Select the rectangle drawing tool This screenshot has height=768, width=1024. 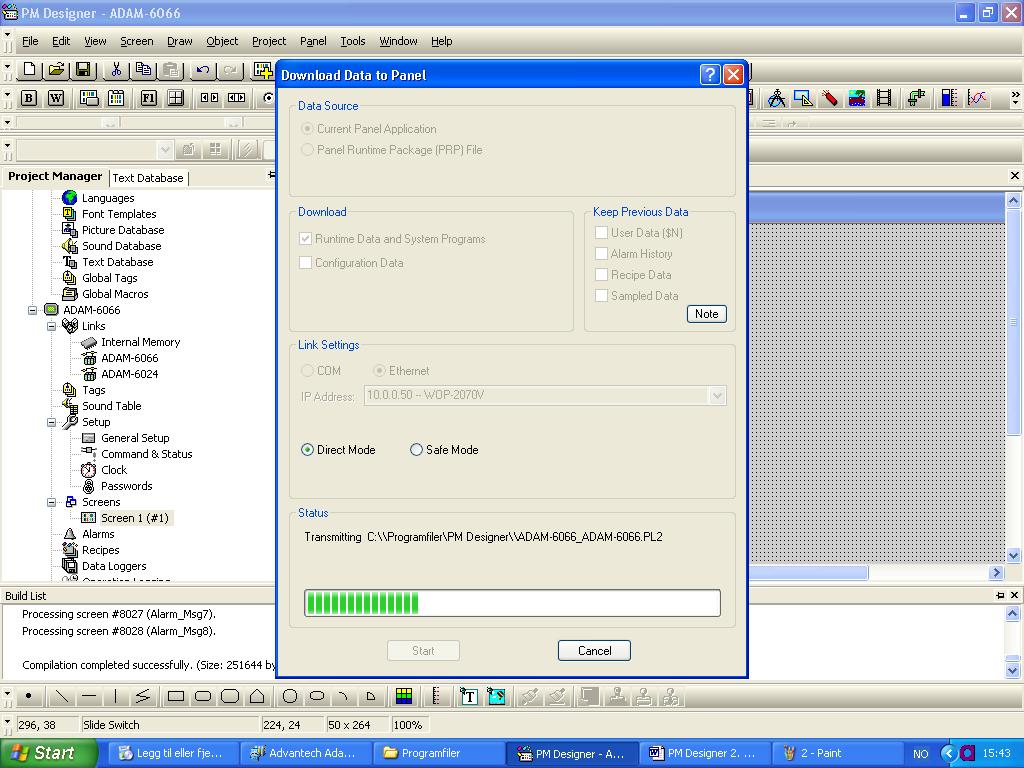(x=176, y=696)
